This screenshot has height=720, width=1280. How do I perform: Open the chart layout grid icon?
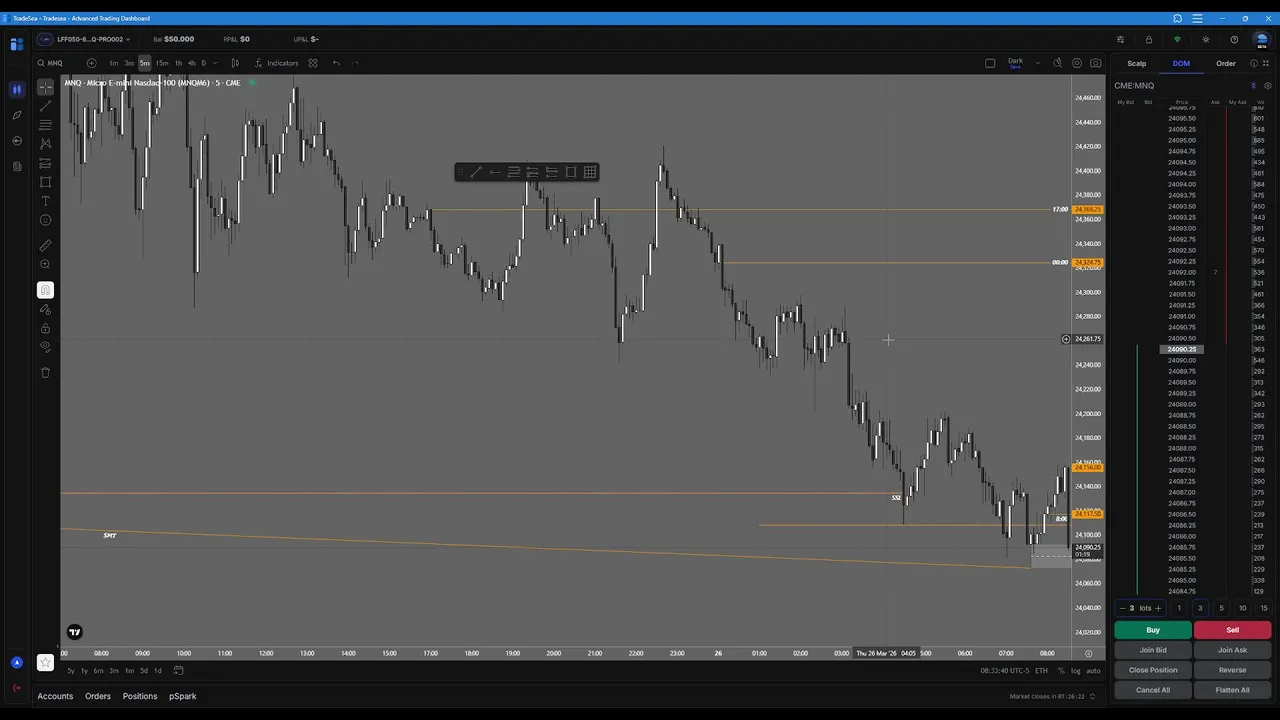313,63
